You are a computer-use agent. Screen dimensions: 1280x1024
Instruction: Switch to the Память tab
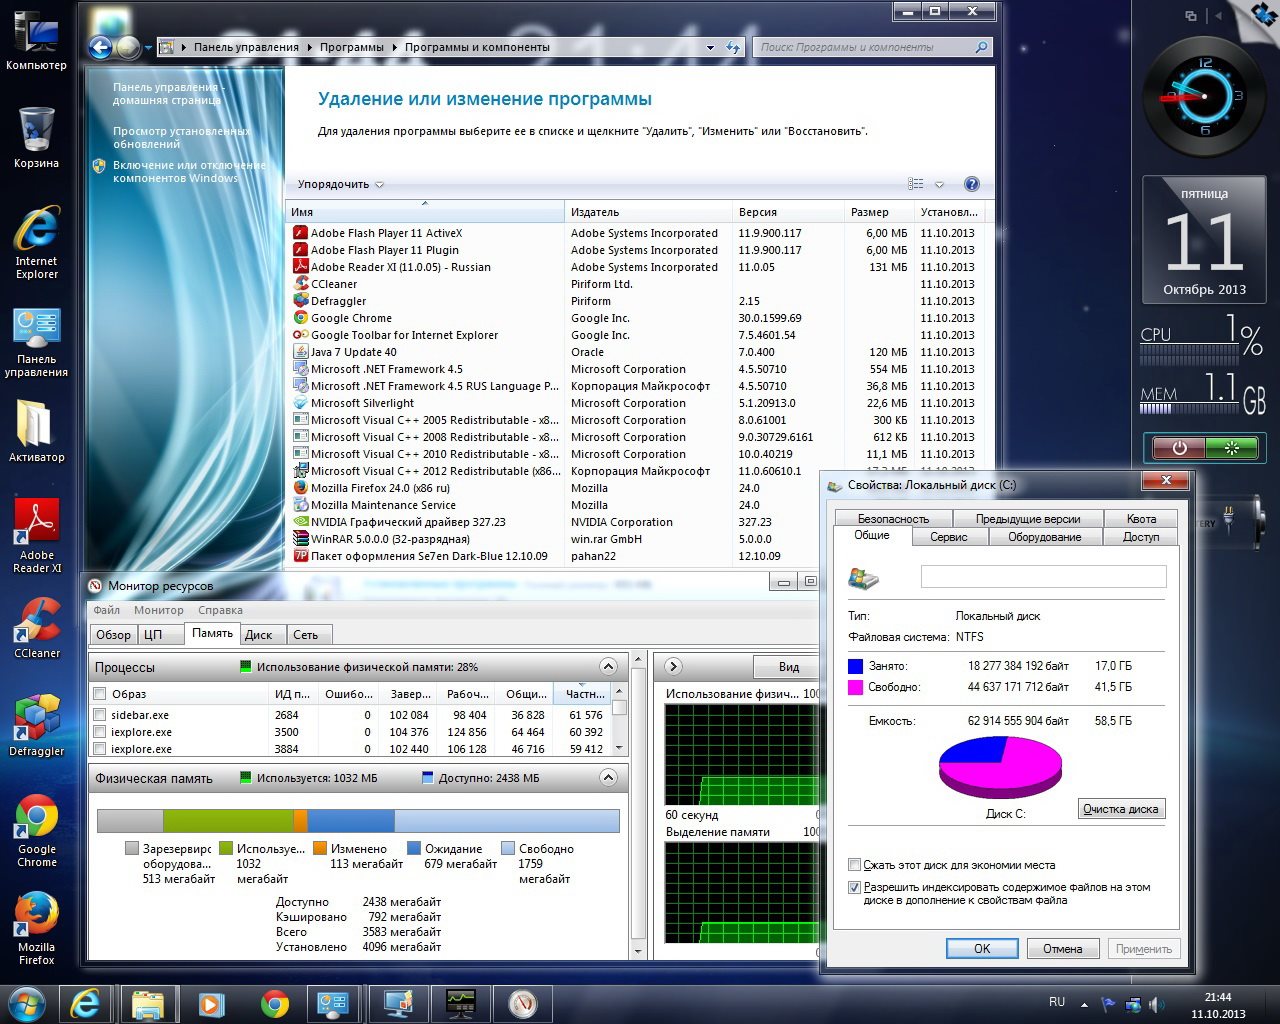click(x=212, y=633)
